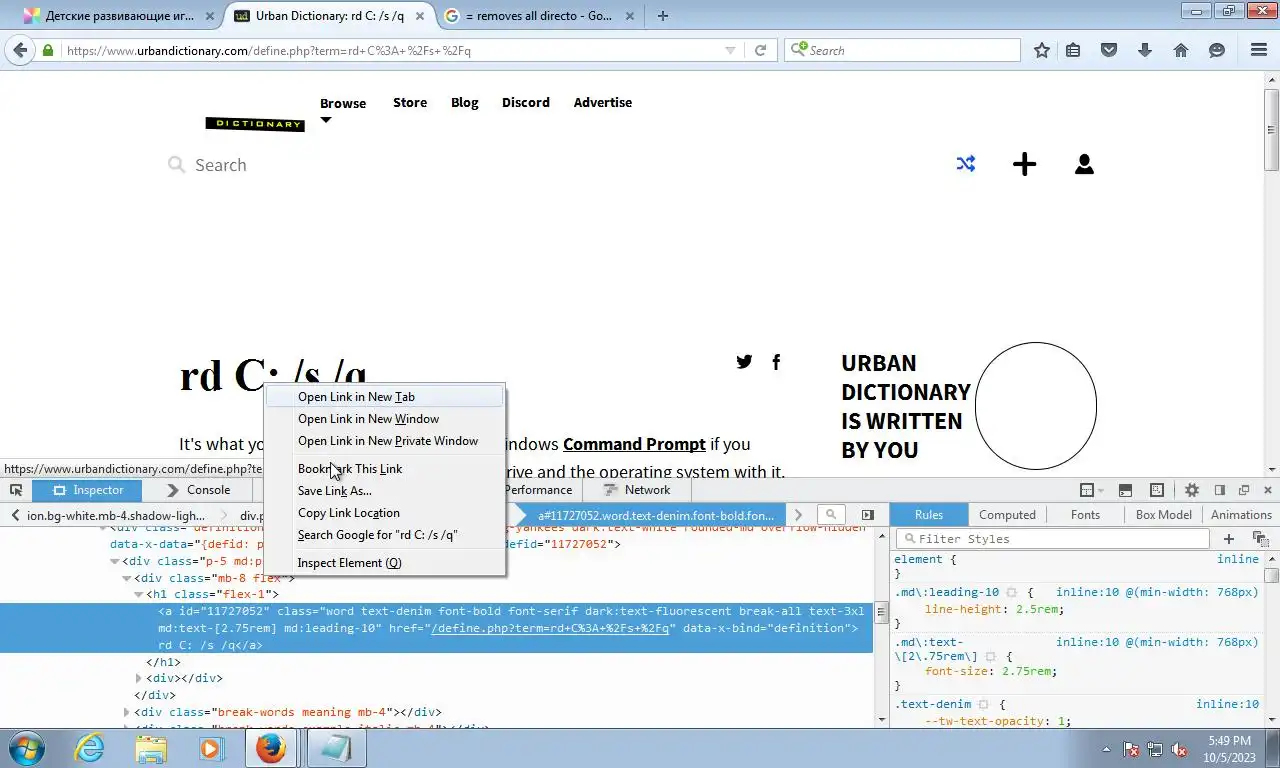
Task: Open the Firefox hamburger menu
Action: [x=1258, y=50]
